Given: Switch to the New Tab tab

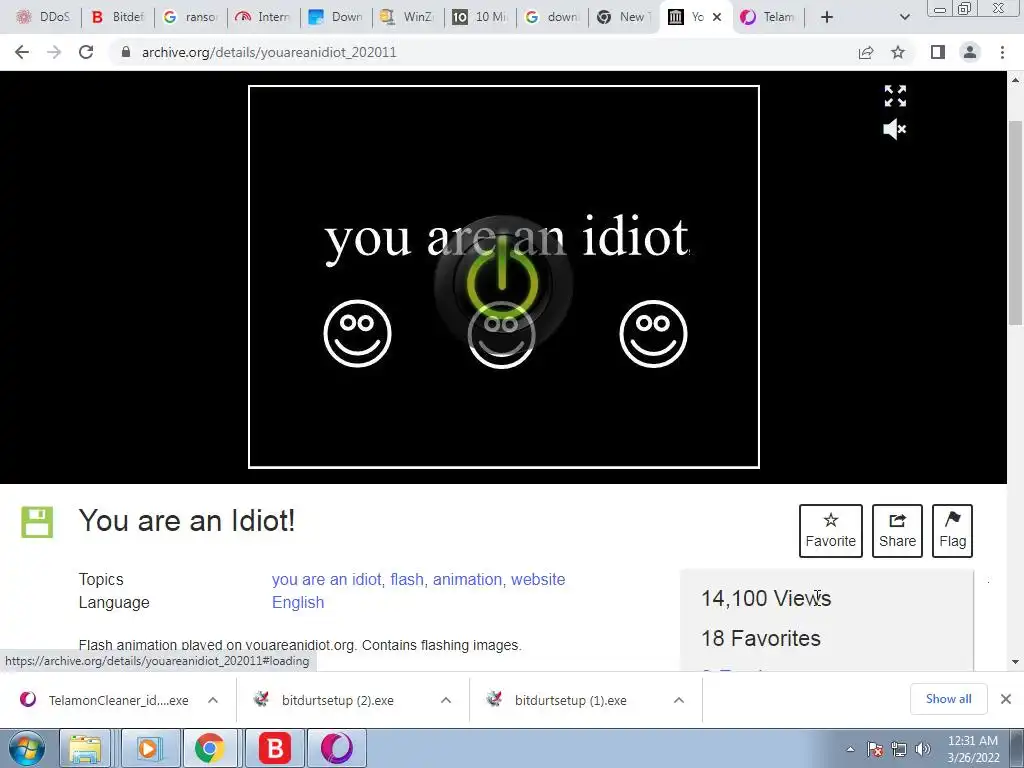Looking at the screenshot, I should point(624,17).
